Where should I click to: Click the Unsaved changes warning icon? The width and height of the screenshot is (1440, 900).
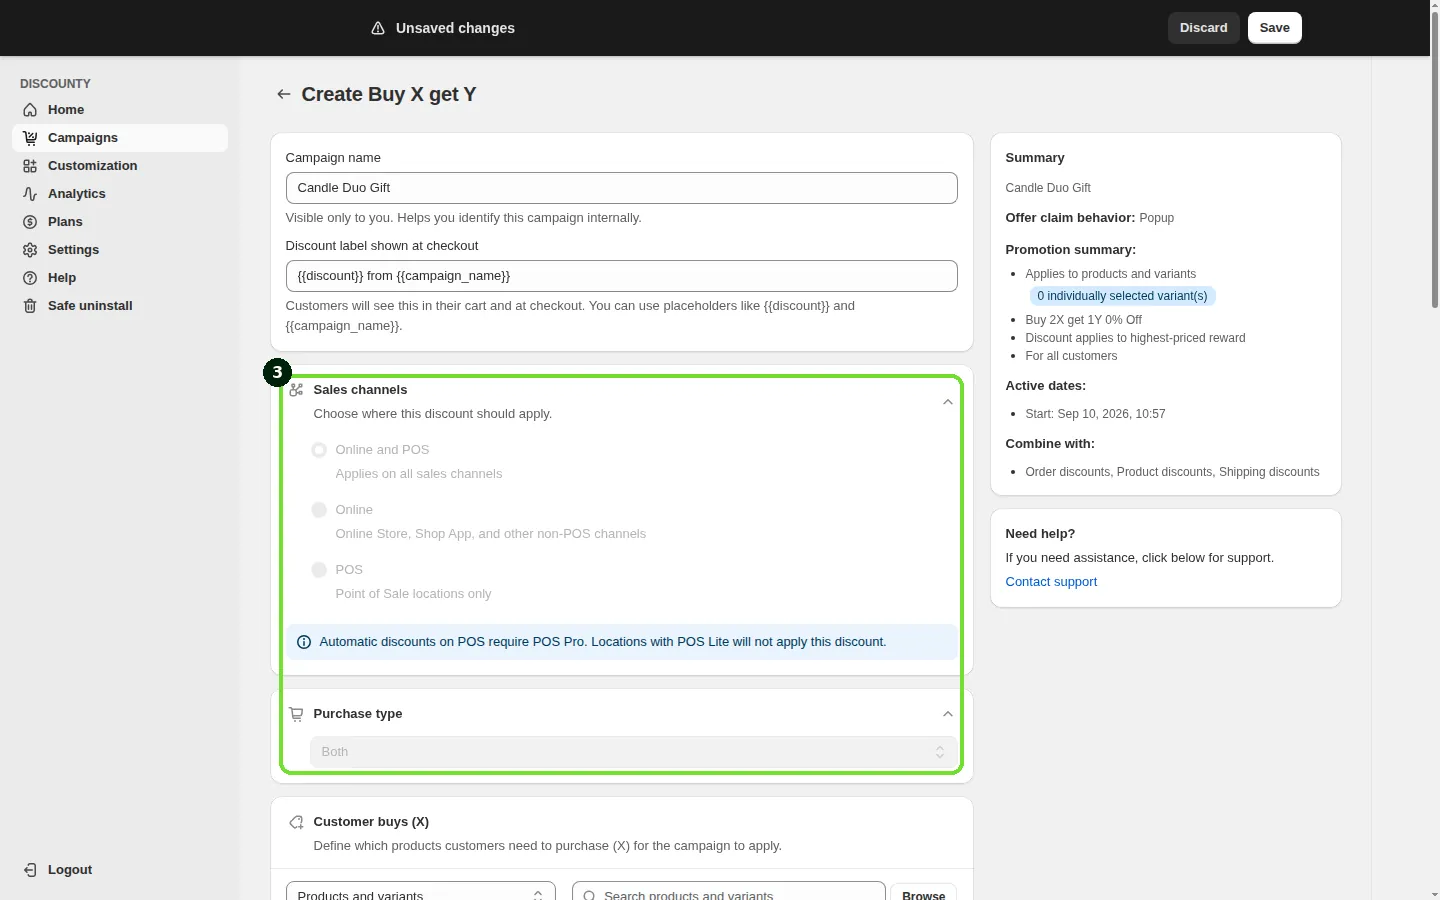pyautogui.click(x=378, y=28)
